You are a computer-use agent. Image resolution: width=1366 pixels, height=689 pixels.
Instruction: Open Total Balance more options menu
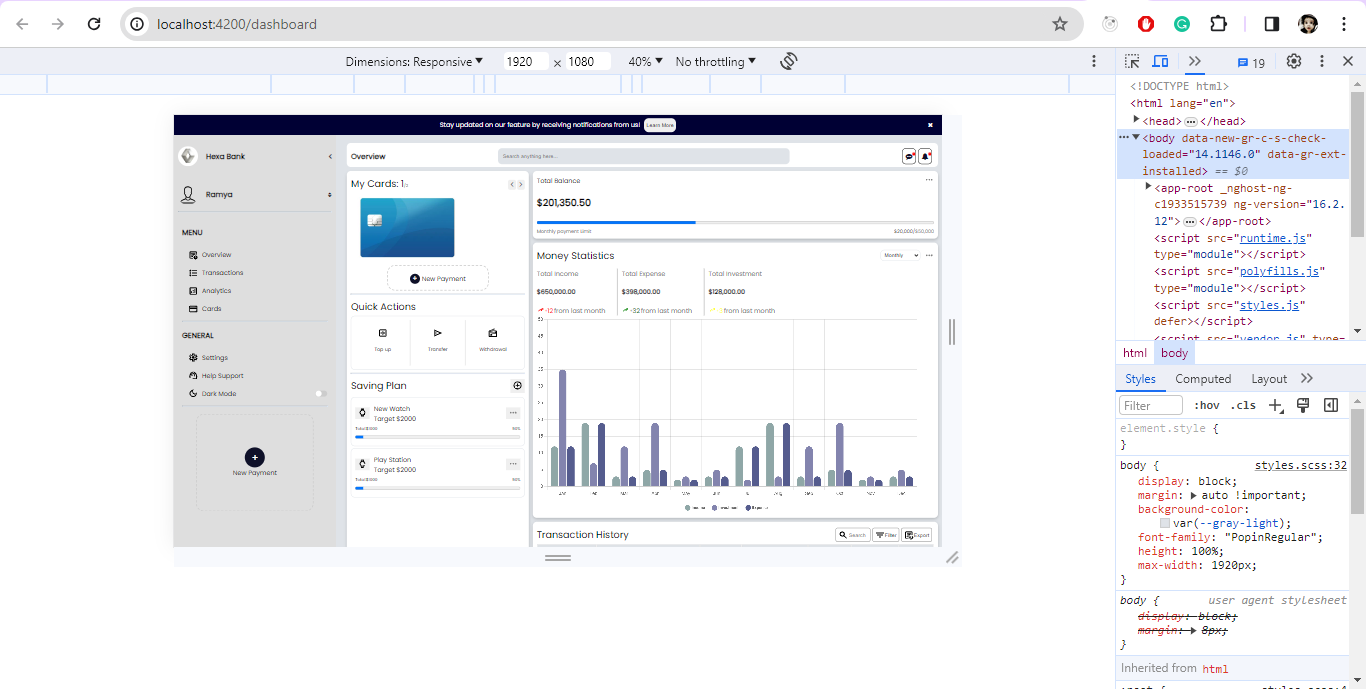[x=929, y=180]
